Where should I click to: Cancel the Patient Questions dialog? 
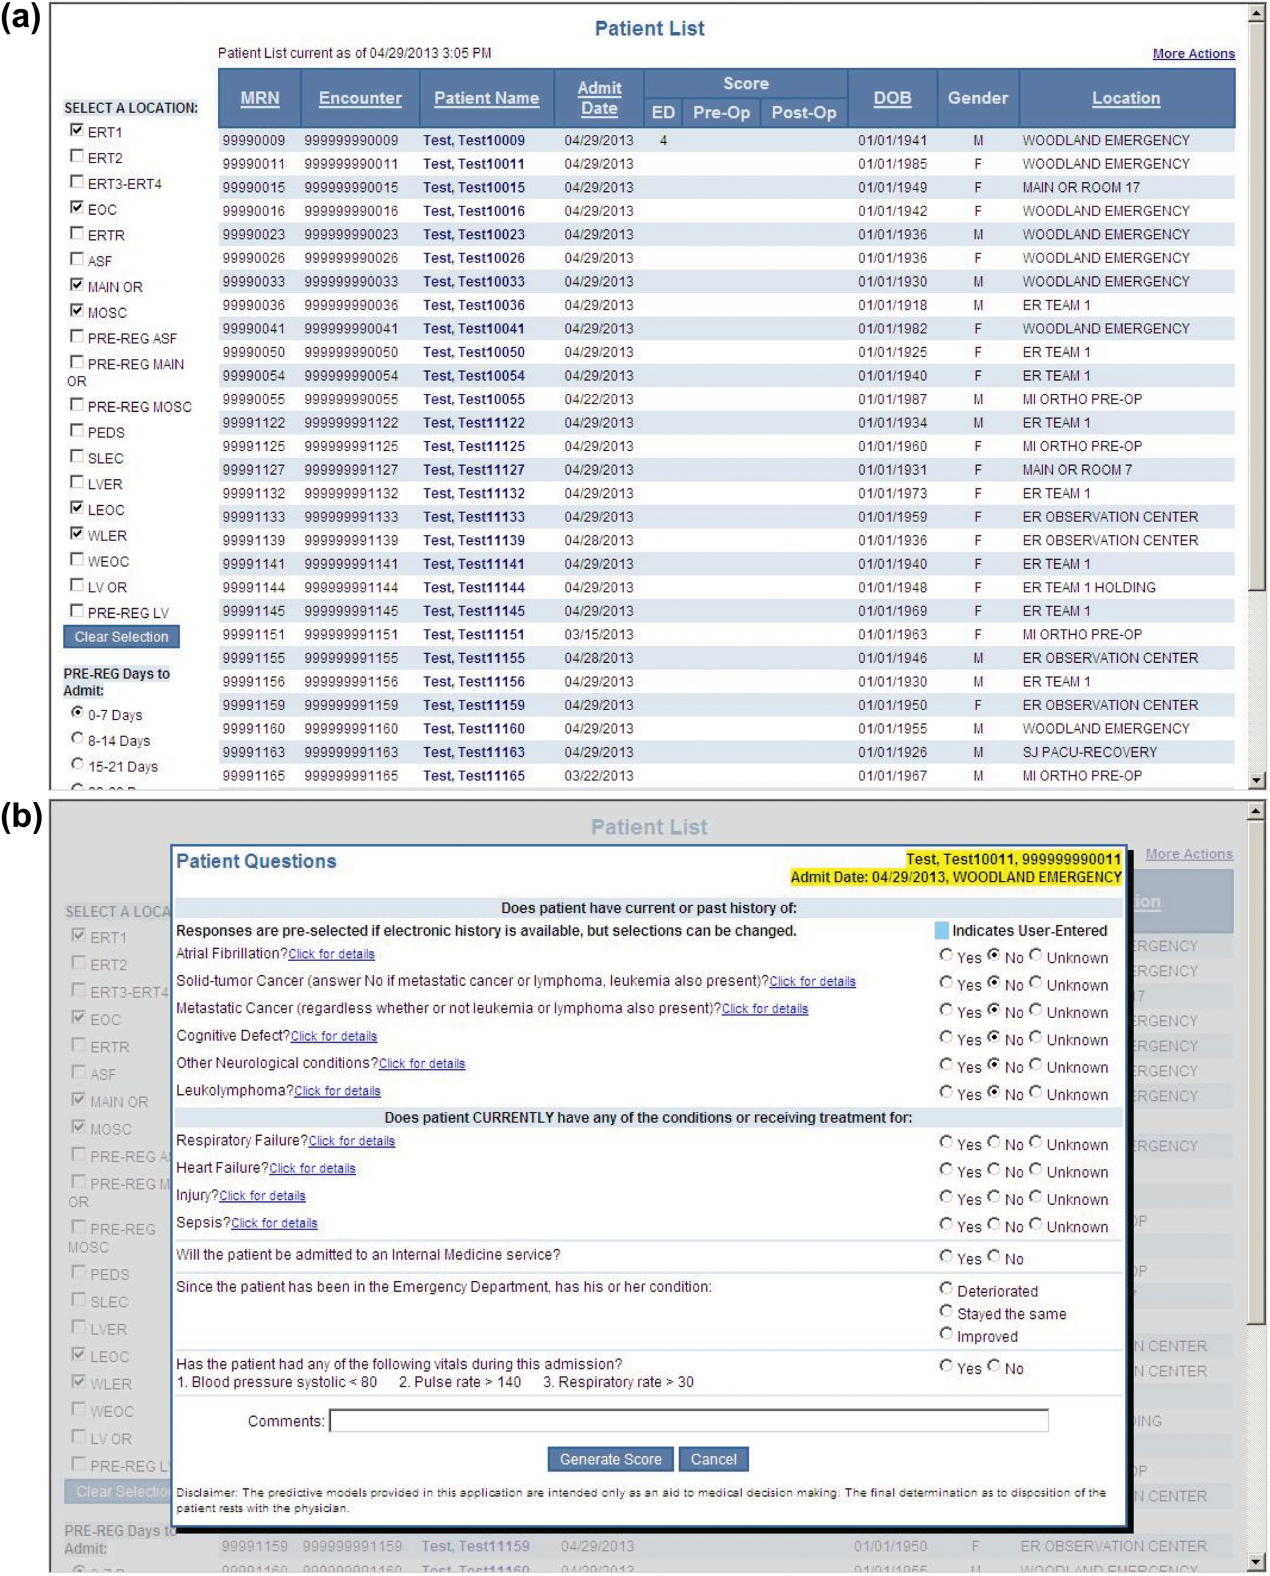(x=714, y=1460)
